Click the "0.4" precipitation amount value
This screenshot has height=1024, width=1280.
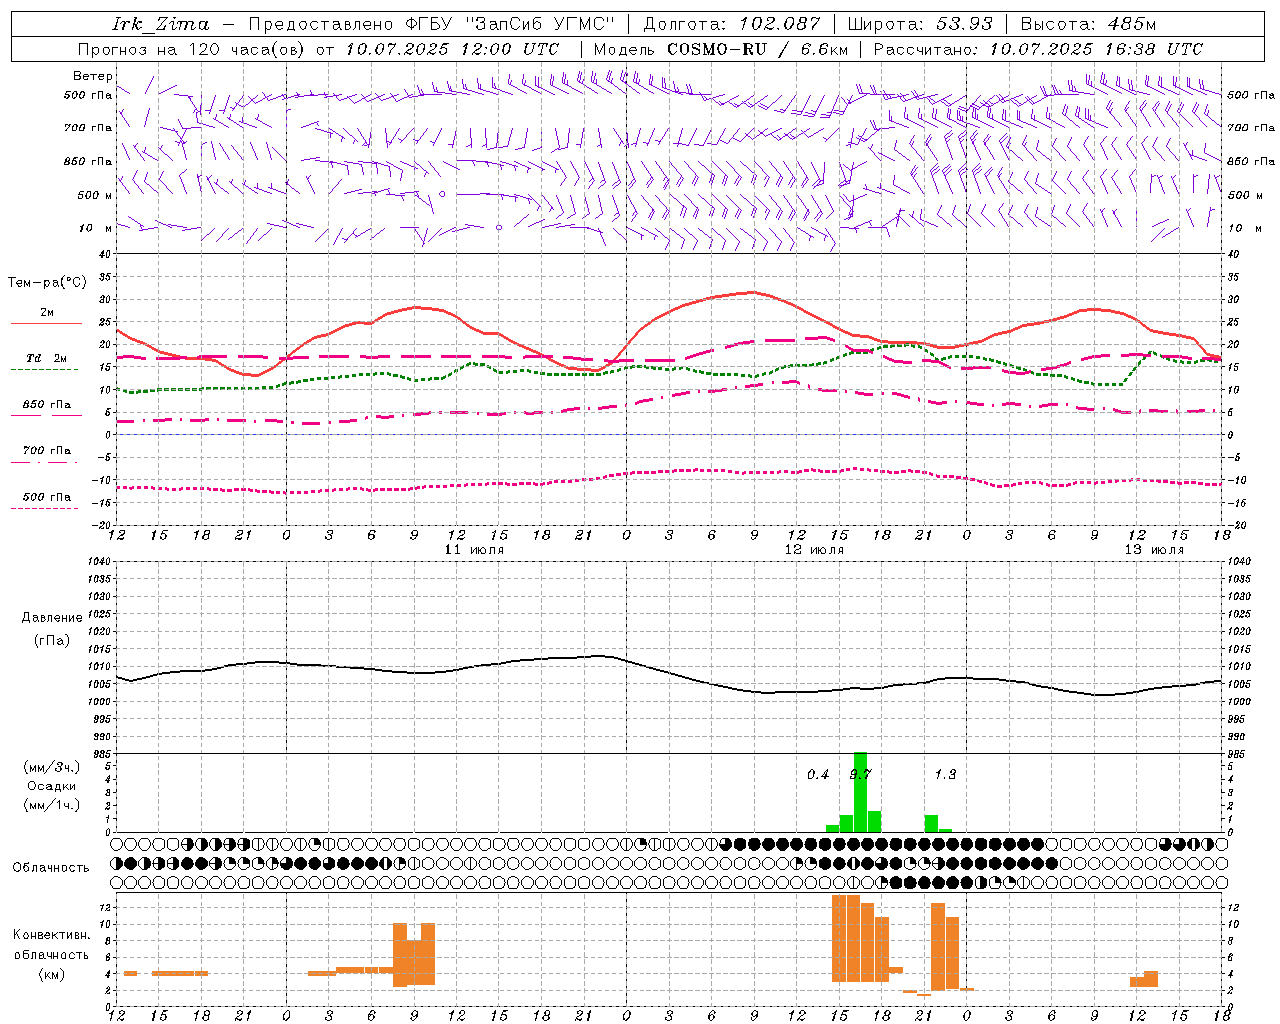(818, 774)
